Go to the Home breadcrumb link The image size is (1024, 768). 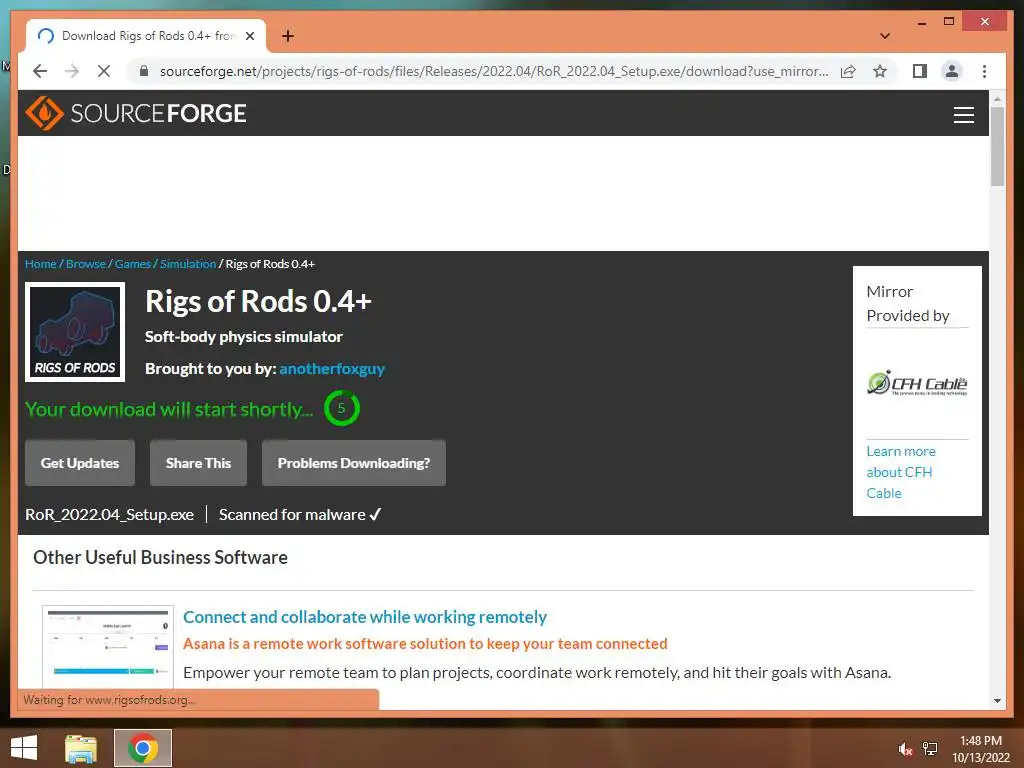click(x=40, y=264)
